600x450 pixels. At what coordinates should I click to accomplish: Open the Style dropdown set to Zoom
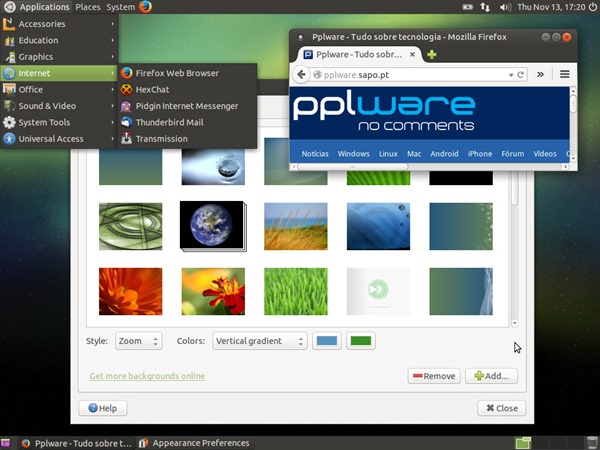[x=139, y=341]
